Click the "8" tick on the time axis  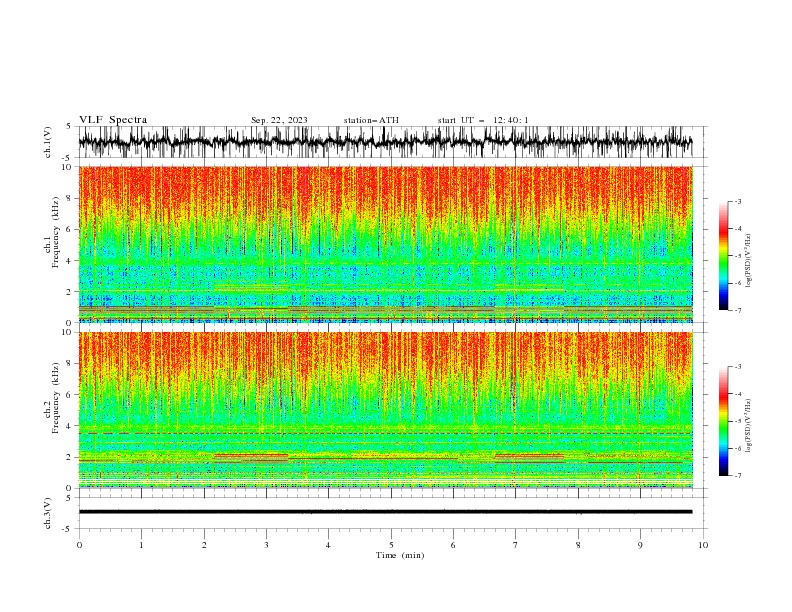coord(578,545)
